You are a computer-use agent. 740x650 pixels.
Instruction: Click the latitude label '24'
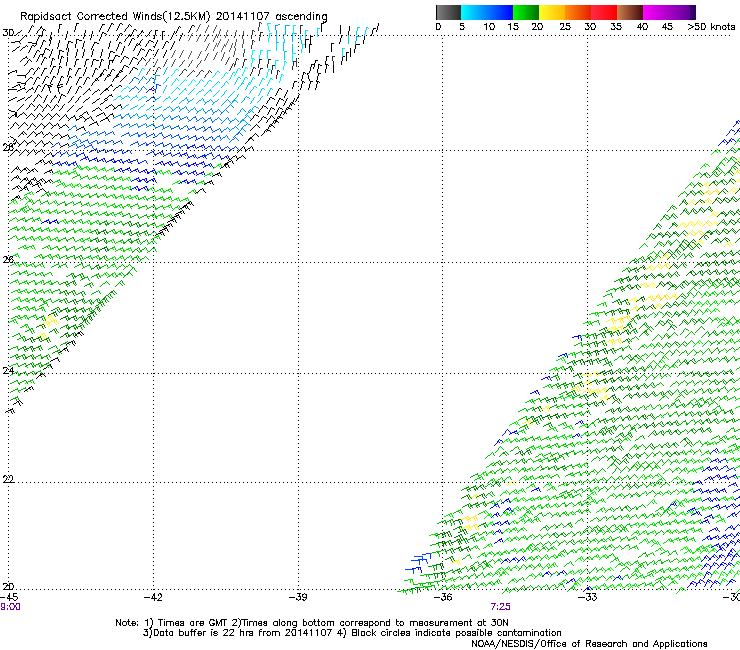coord(8,371)
